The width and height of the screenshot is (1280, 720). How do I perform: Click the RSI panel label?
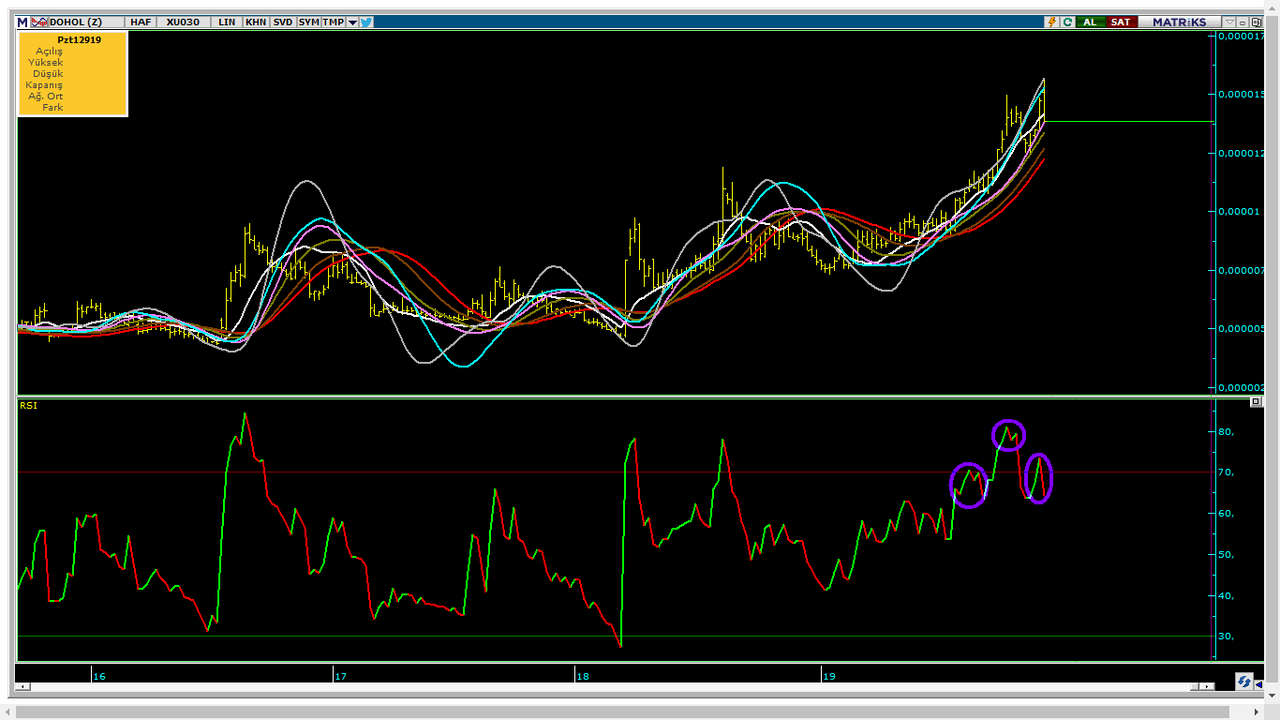28,406
